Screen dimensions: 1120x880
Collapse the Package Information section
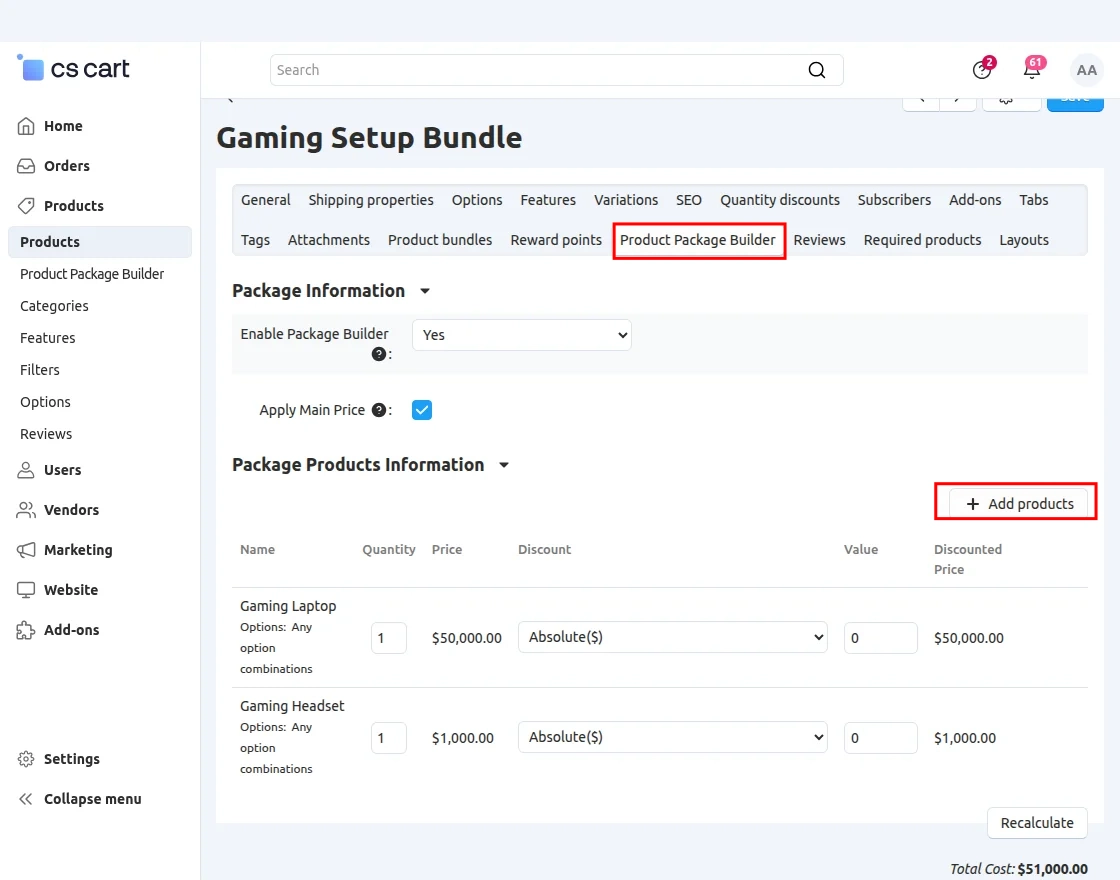click(x=424, y=291)
